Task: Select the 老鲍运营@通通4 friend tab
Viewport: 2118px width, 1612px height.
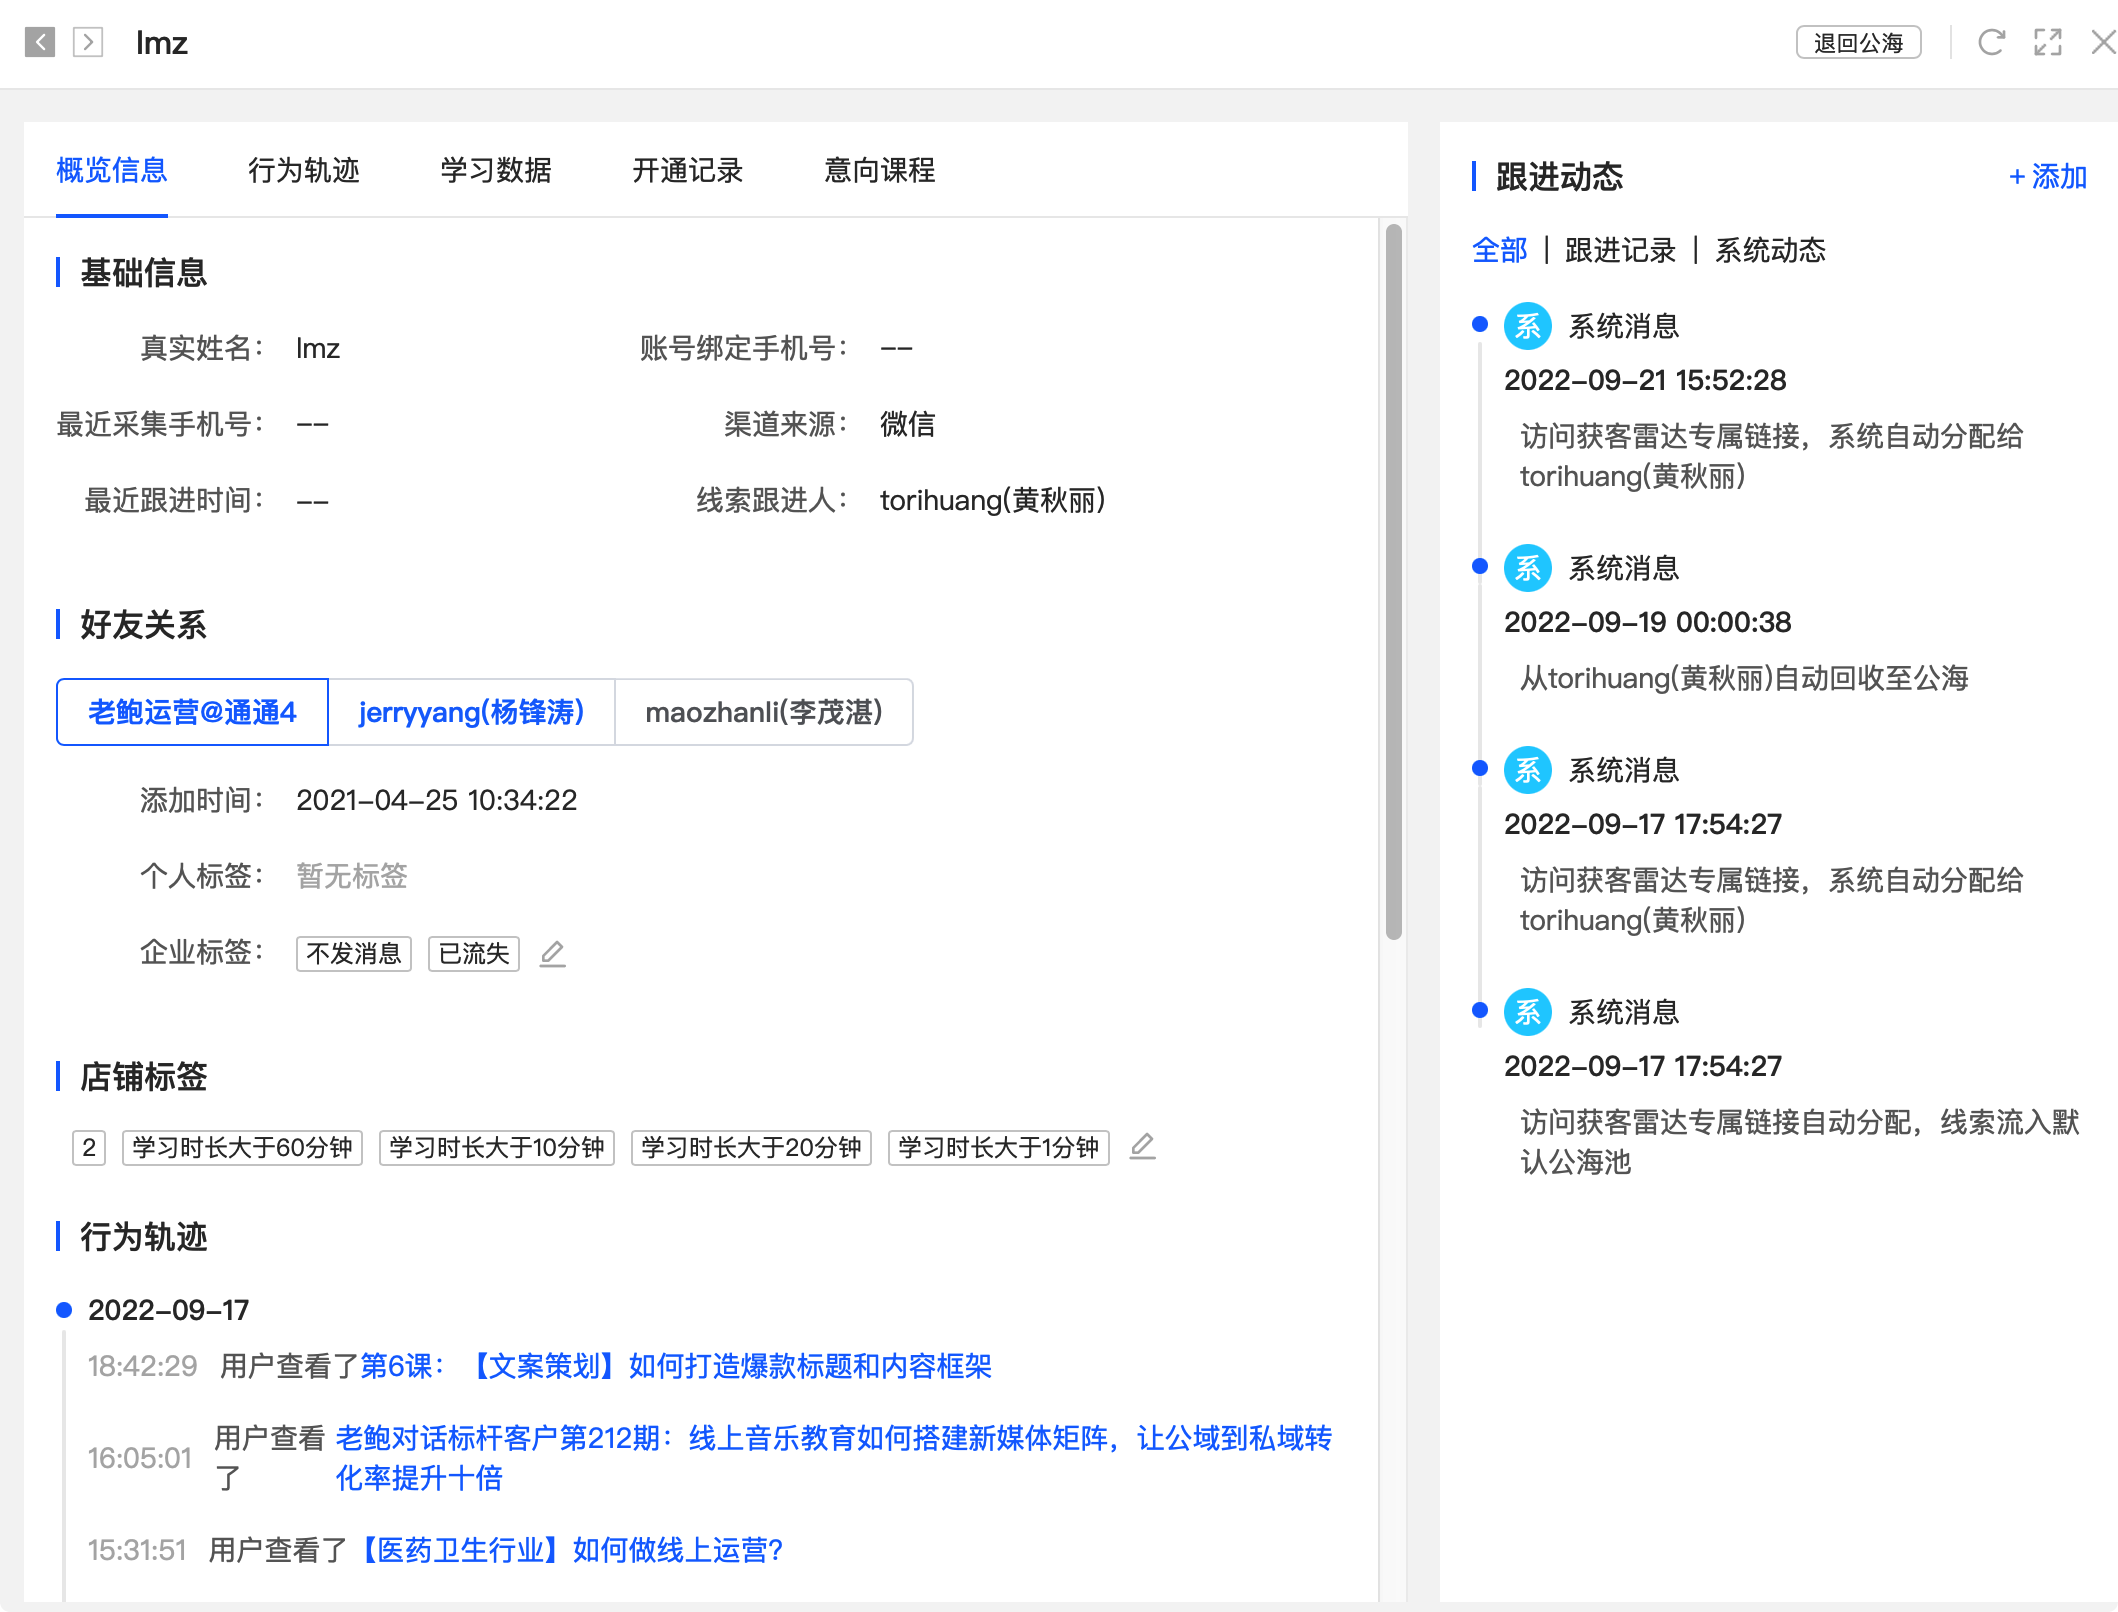Action: [192, 712]
